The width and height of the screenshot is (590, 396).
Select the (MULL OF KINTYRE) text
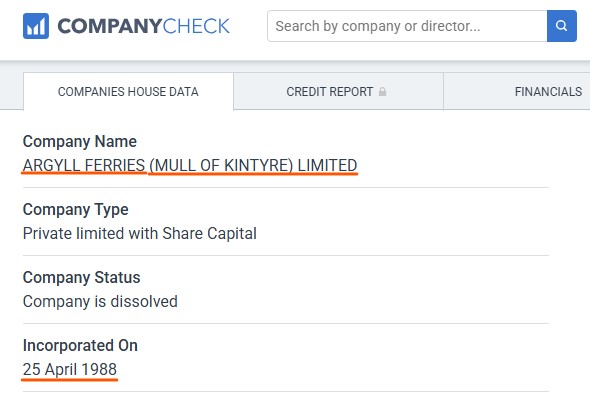(x=221, y=165)
